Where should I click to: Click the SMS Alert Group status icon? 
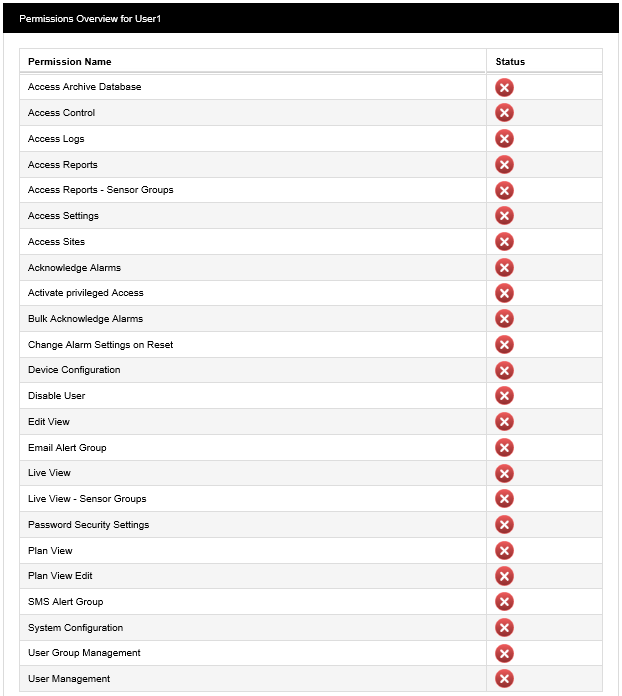click(505, 602)
